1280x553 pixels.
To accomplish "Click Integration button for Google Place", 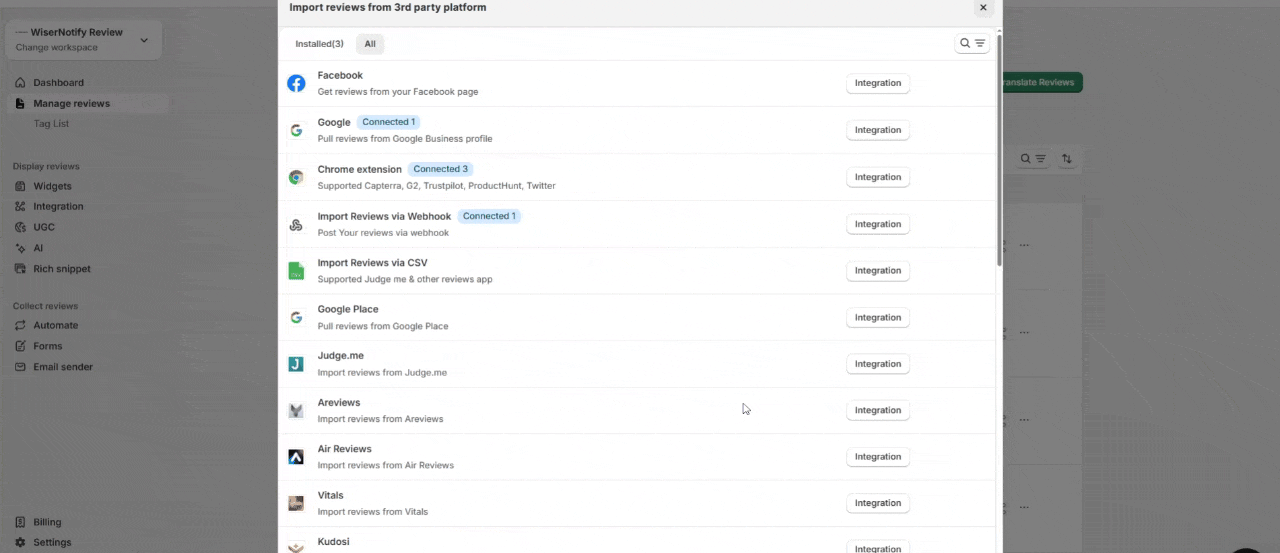I will click(877, 318).
